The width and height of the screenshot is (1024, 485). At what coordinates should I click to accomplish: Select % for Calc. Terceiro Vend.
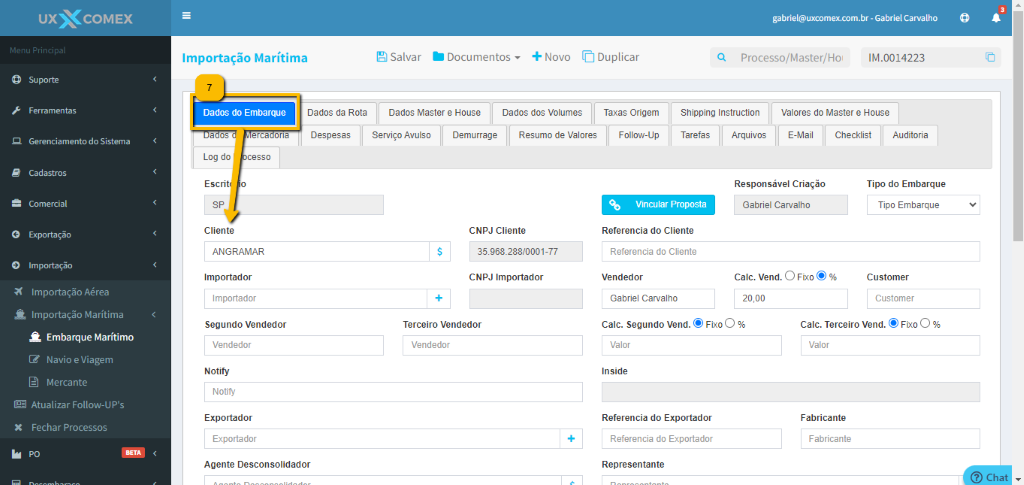tap(925, 323)
